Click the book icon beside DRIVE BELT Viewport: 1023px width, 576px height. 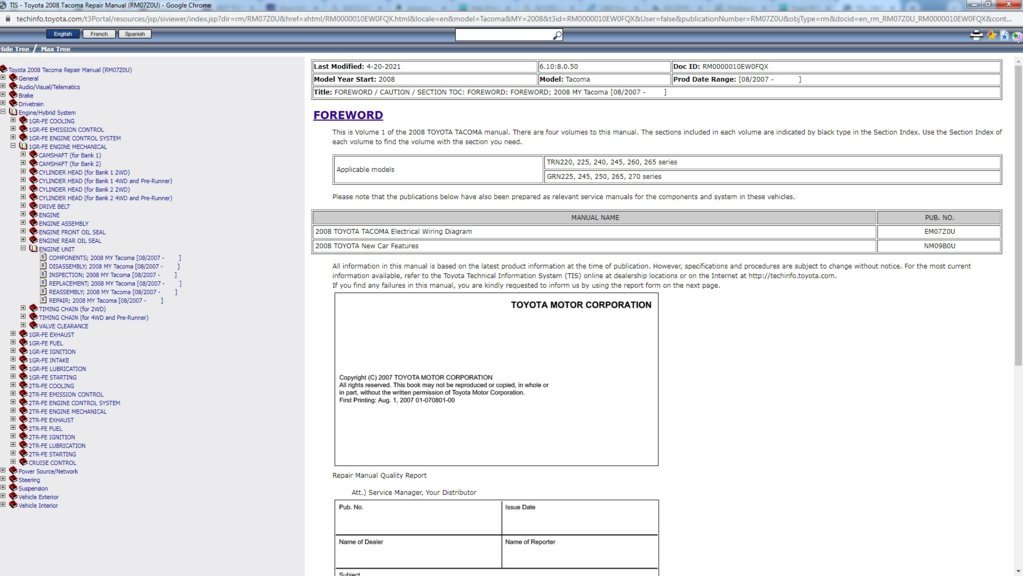33,205
